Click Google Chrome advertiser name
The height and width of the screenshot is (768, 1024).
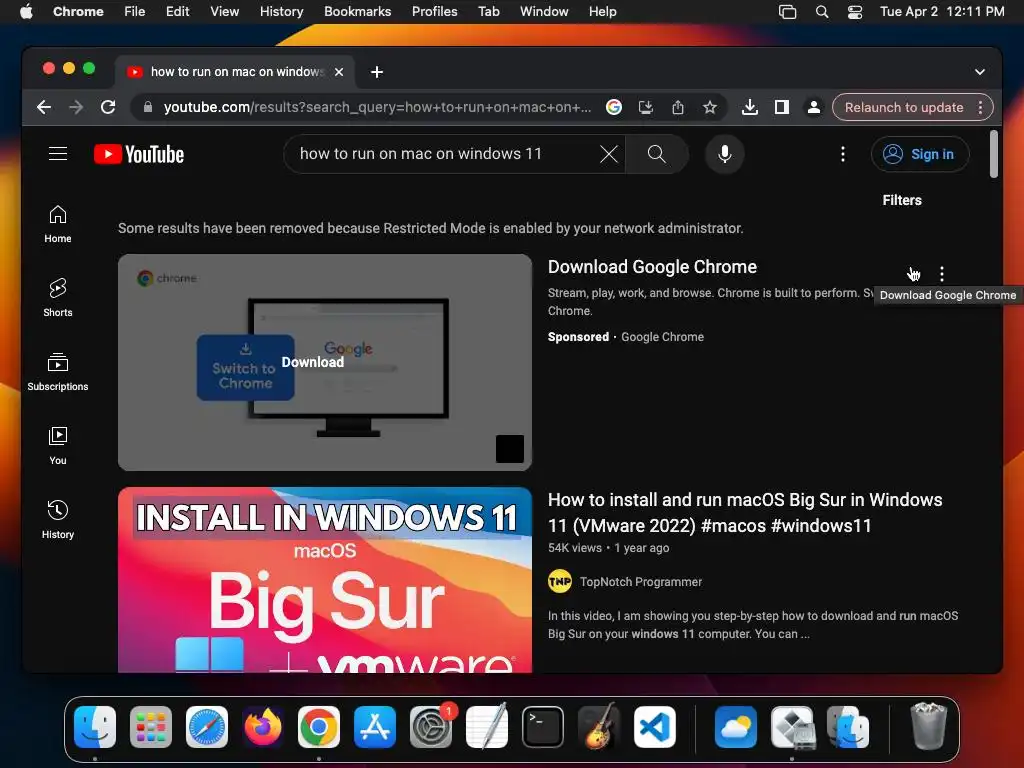(662, 337)
